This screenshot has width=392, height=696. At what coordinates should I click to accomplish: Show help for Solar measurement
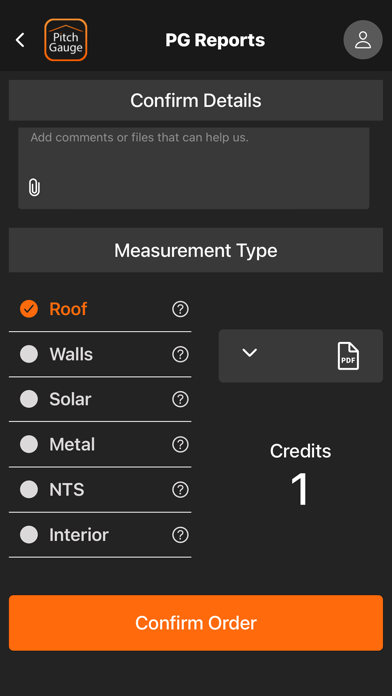[x=180, y=399]
